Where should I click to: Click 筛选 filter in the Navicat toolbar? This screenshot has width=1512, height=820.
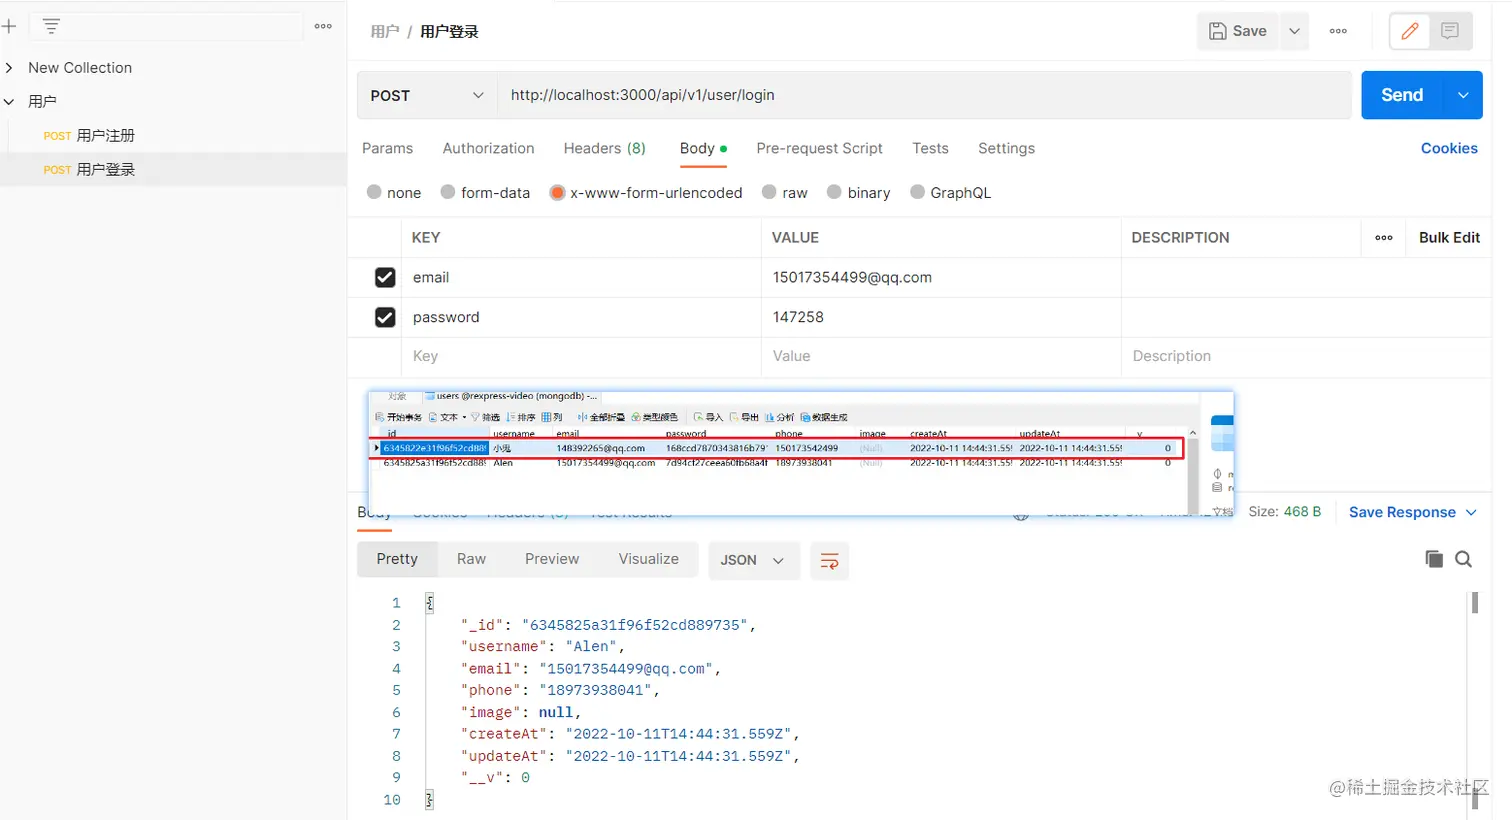486,417
